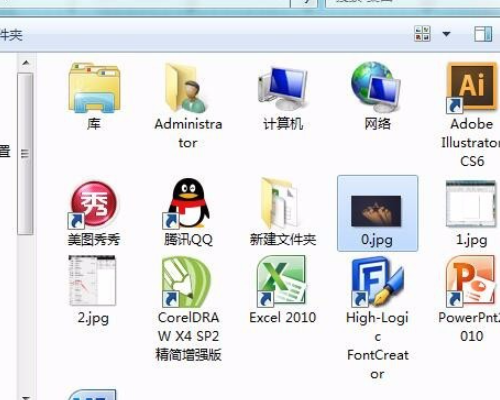The height and width of the screenshot is (400, 500).
Task: Select the 腾讯QQ penguin shortcut
Action: (x=187, y=204)
